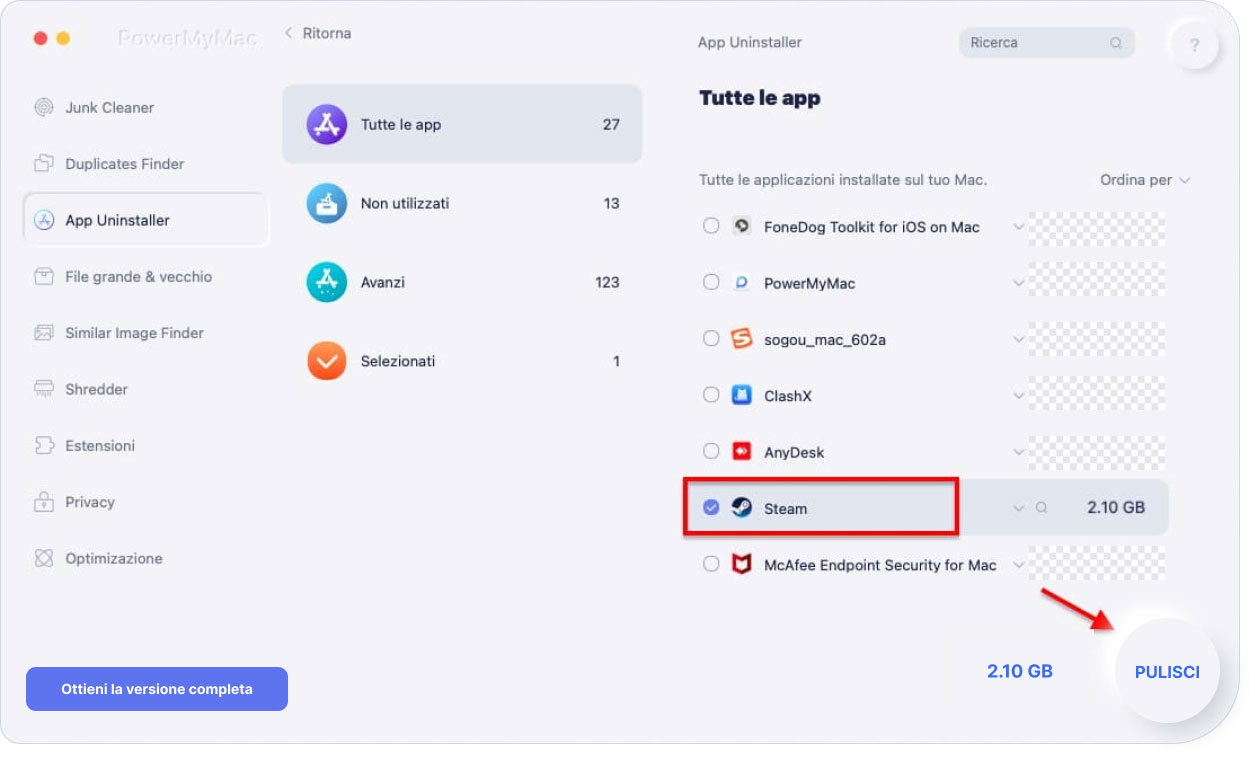Check the ClashX app checkbox
Image resolution: width=1255 pixels, height=758 pixels.
711,396
